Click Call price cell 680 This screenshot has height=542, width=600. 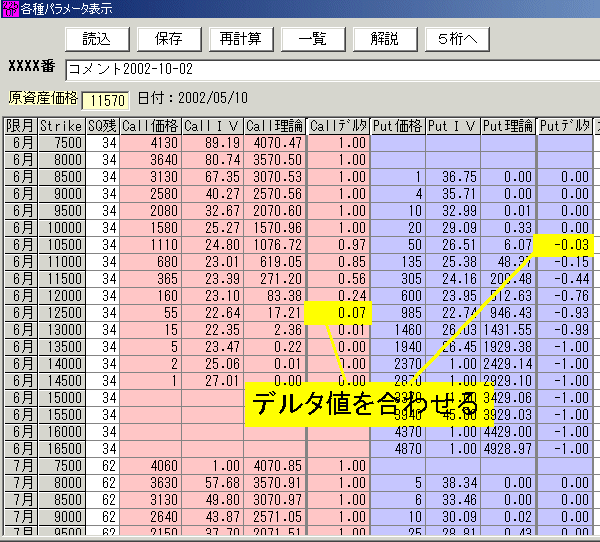[x=150, y=262]
